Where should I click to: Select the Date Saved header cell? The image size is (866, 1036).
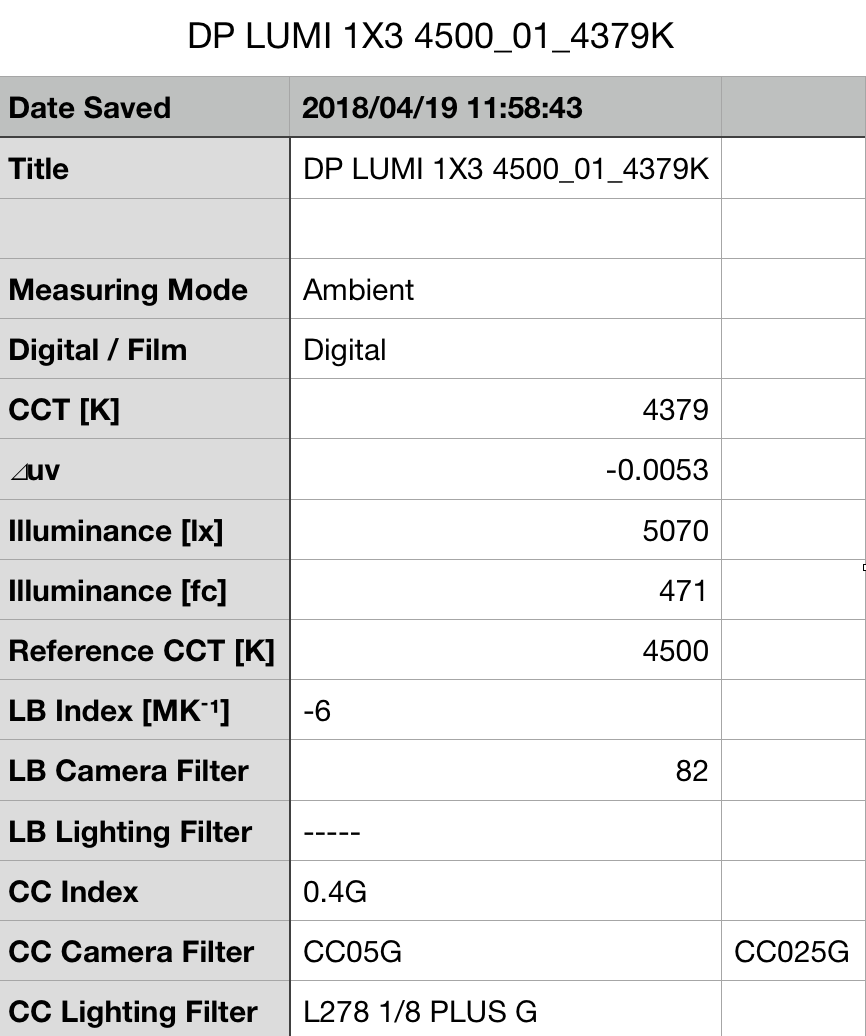[90, 108]
